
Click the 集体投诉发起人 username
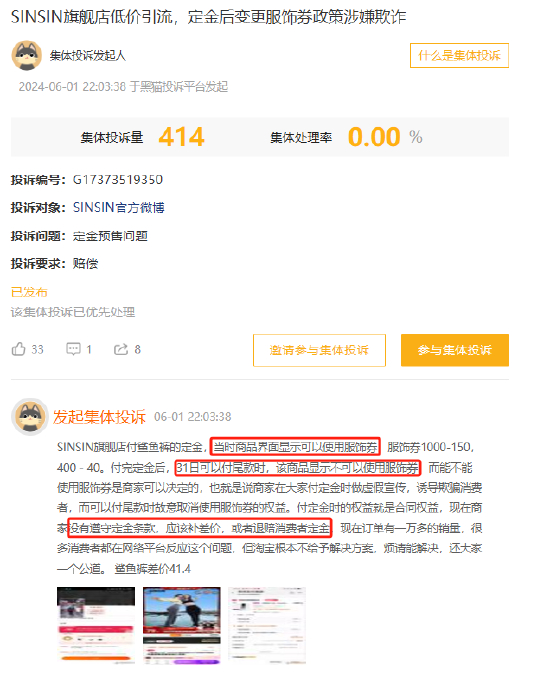click(88, 56)
